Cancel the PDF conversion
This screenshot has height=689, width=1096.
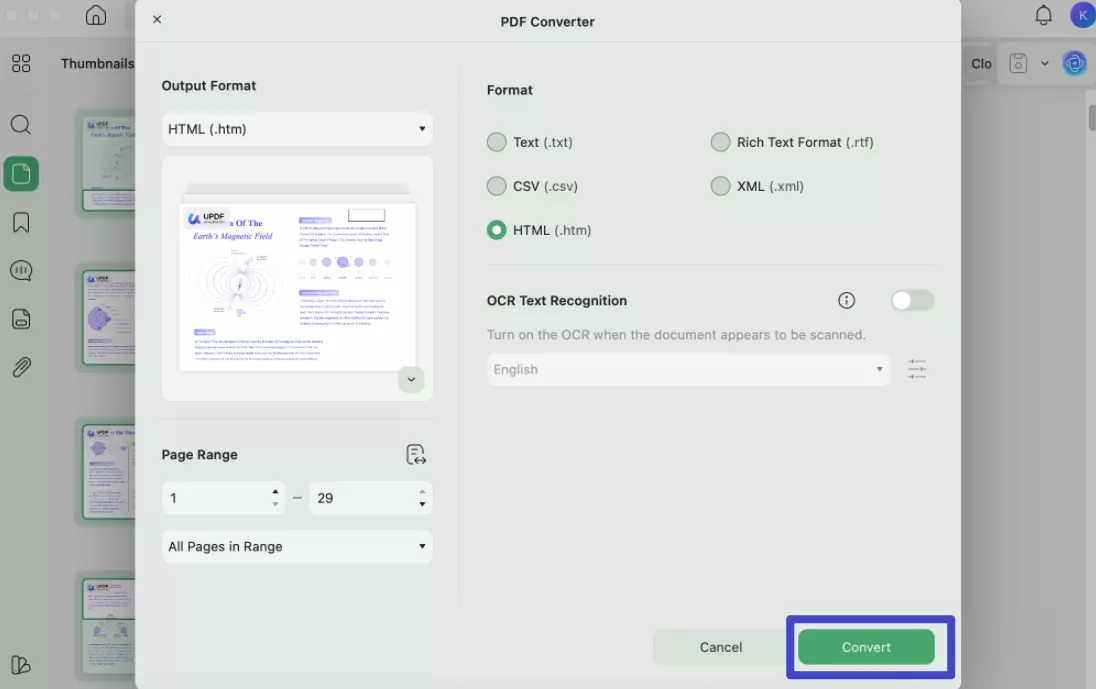pyautogui.click(x=720, y=647)
